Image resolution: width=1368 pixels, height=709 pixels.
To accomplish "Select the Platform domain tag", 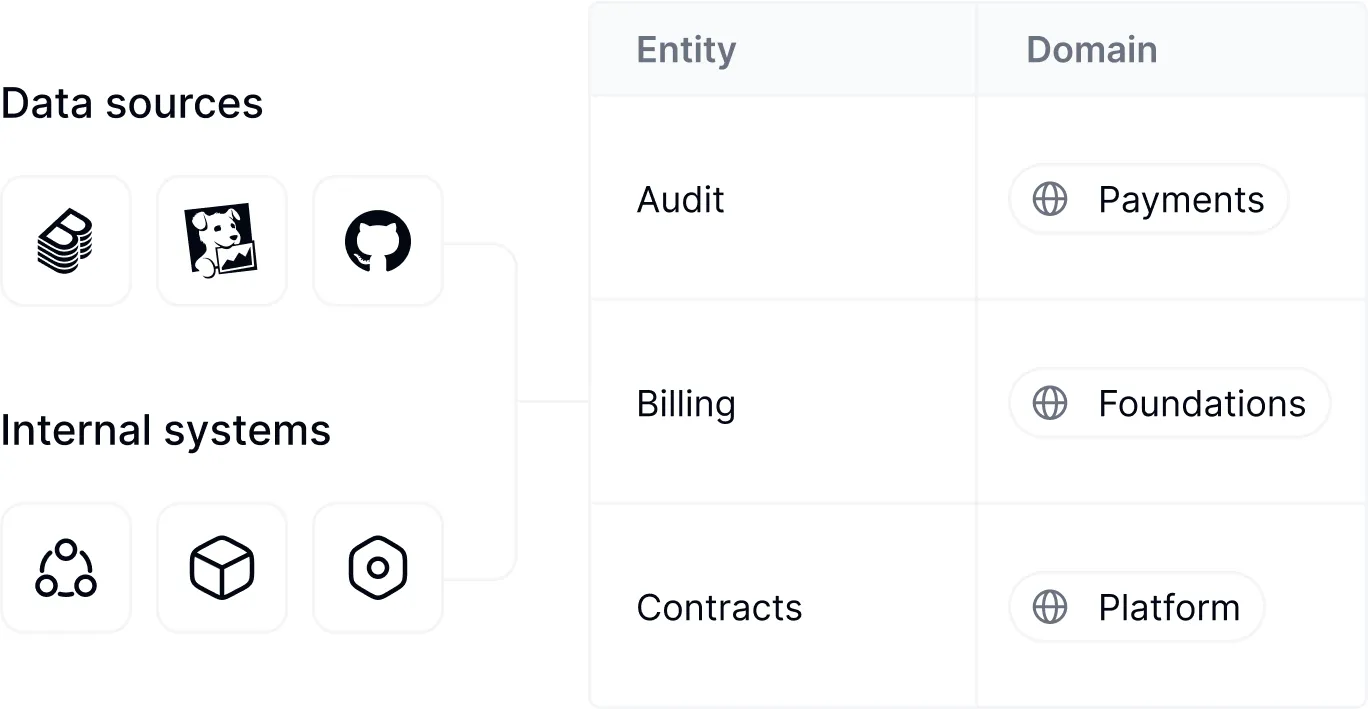I will pyautogui.click(x=1136, y=607).
